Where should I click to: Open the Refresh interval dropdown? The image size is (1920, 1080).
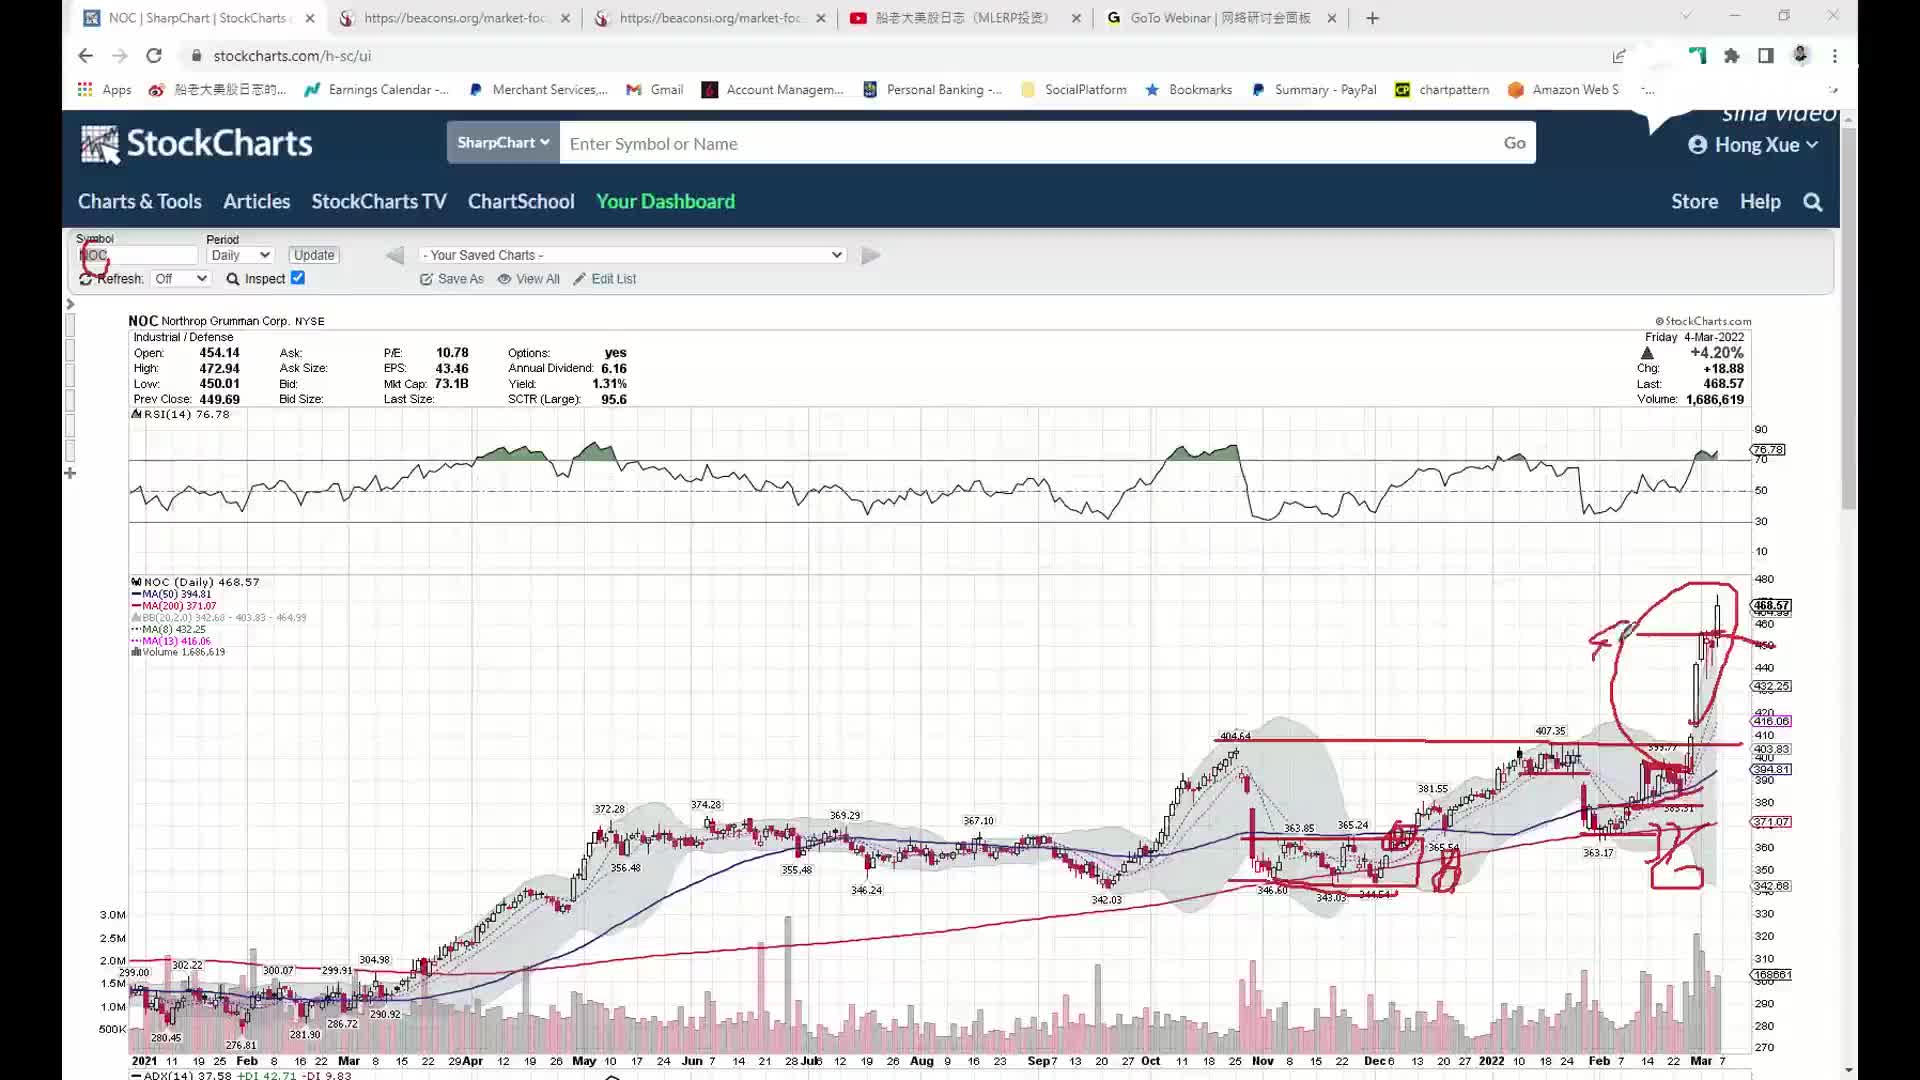[x=180, y=279]
